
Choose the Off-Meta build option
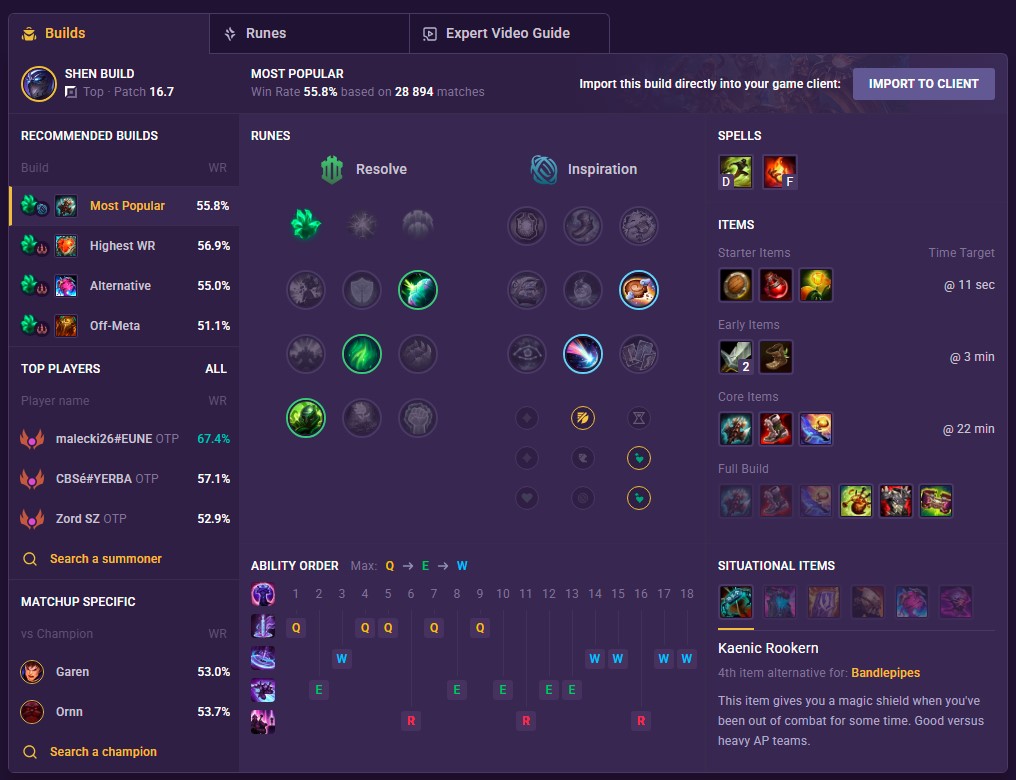click(124, 326)
